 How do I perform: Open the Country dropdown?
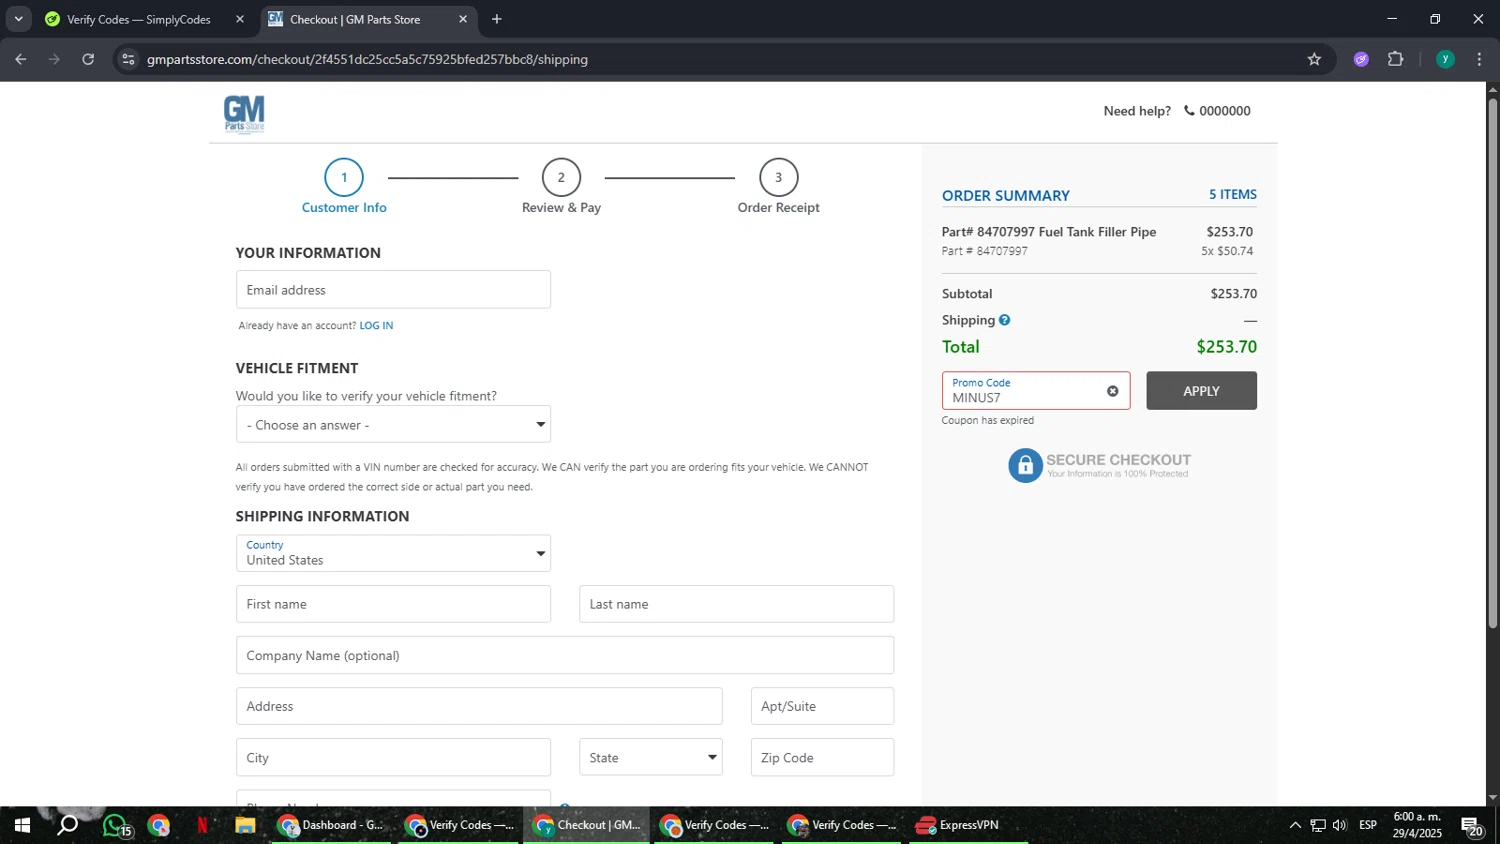(x=393, y=553)
